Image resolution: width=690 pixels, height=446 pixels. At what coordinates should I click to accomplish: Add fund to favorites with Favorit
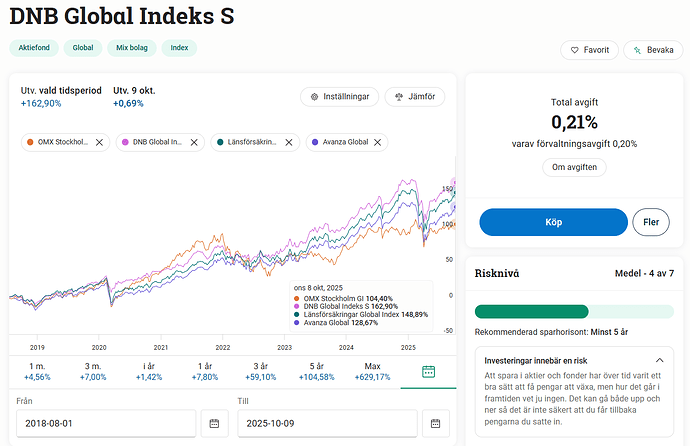(x=587, y=49)
